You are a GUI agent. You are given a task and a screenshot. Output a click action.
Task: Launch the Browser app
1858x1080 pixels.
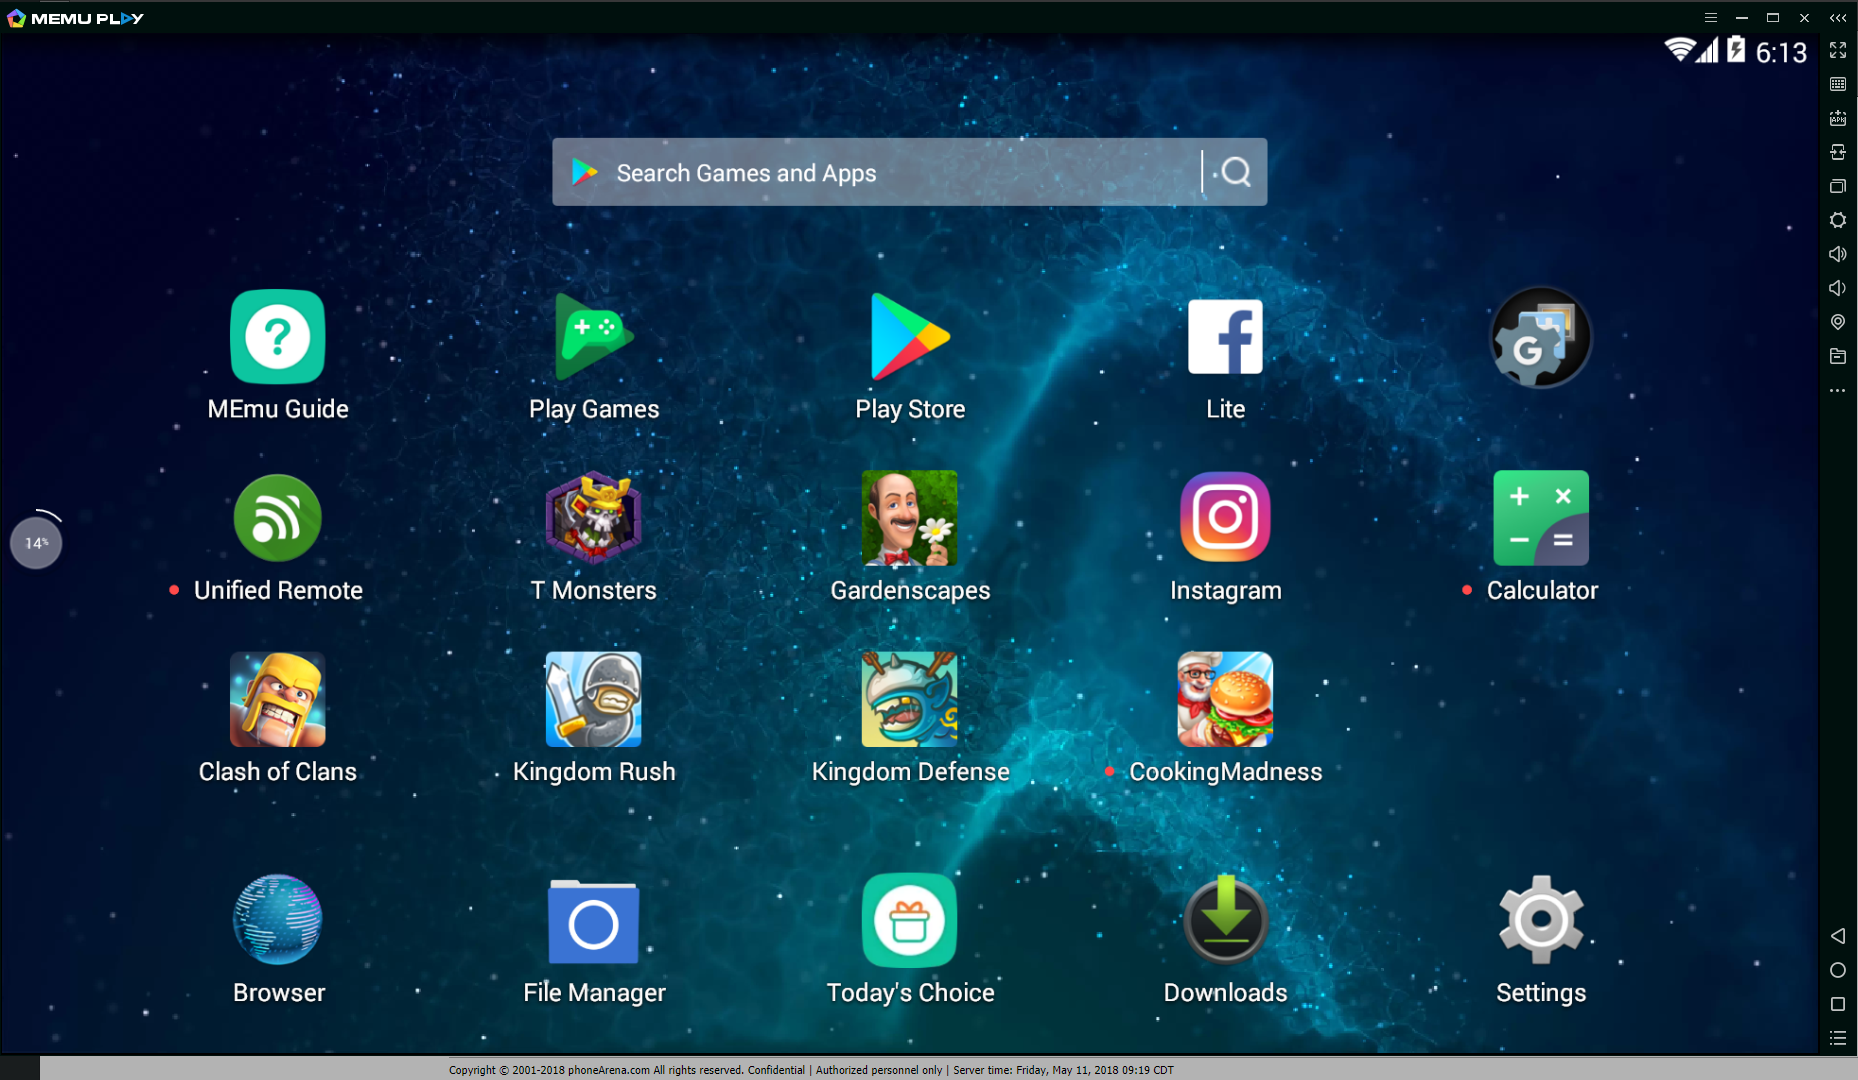click(x=278, y=920)
